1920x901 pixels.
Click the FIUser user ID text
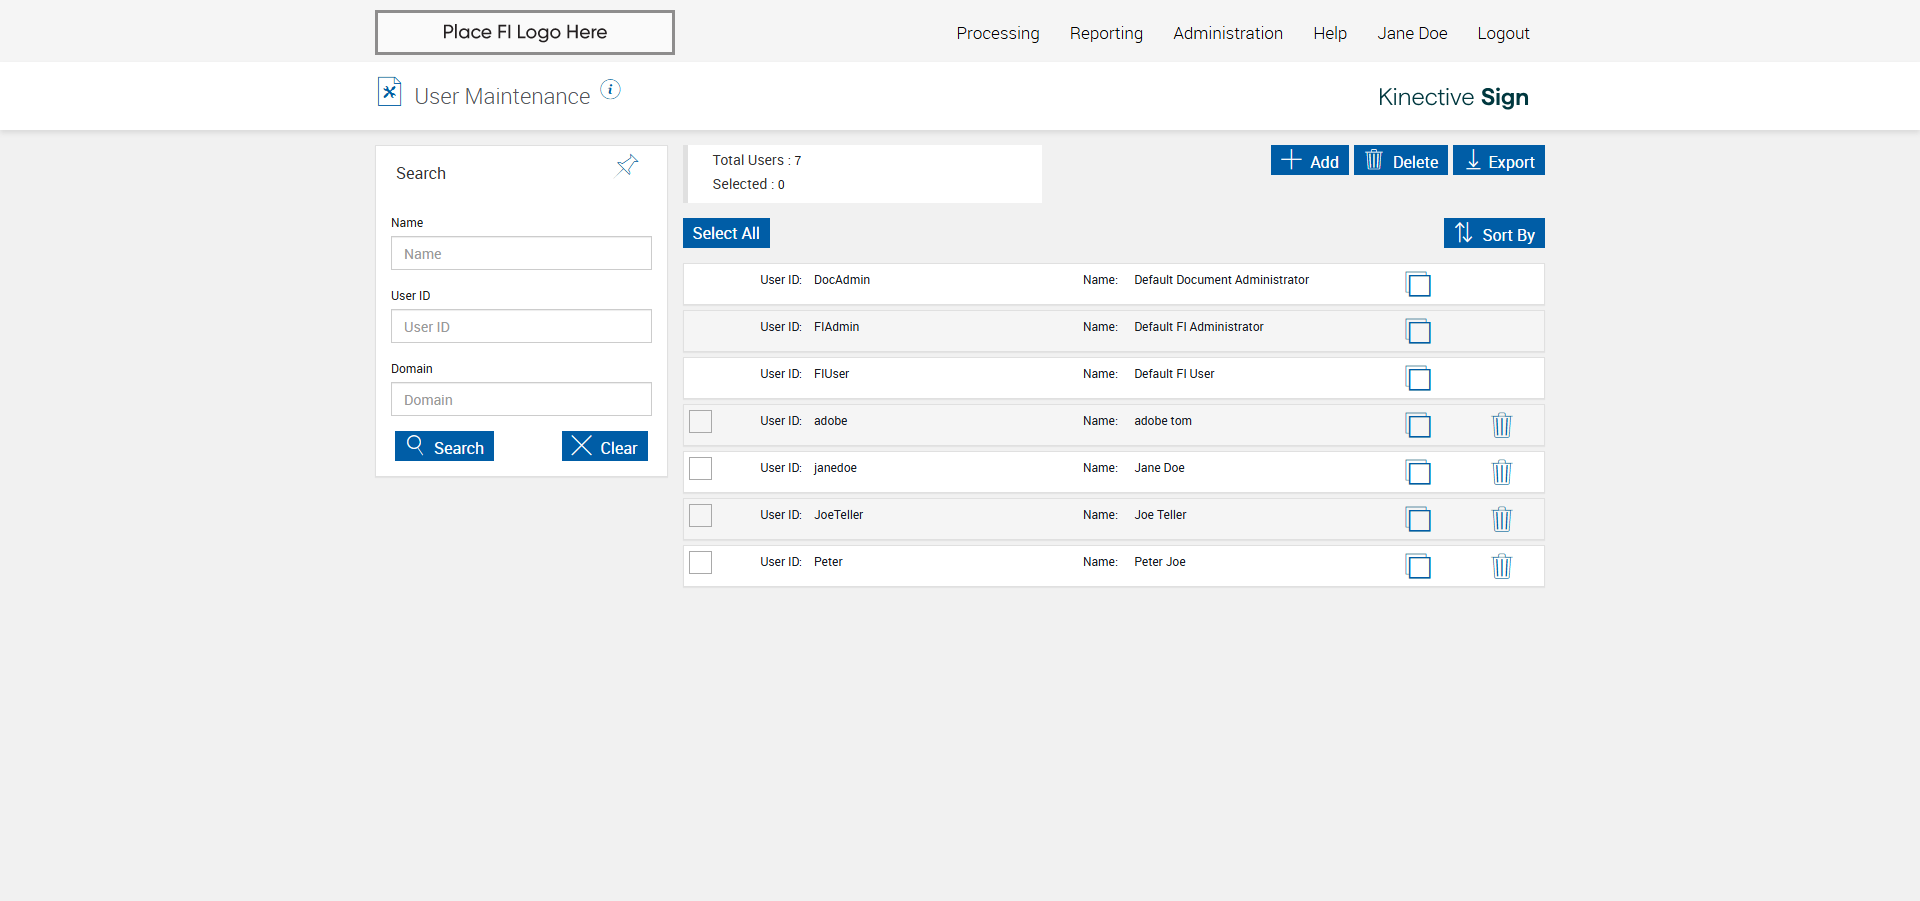coord(831,374)
